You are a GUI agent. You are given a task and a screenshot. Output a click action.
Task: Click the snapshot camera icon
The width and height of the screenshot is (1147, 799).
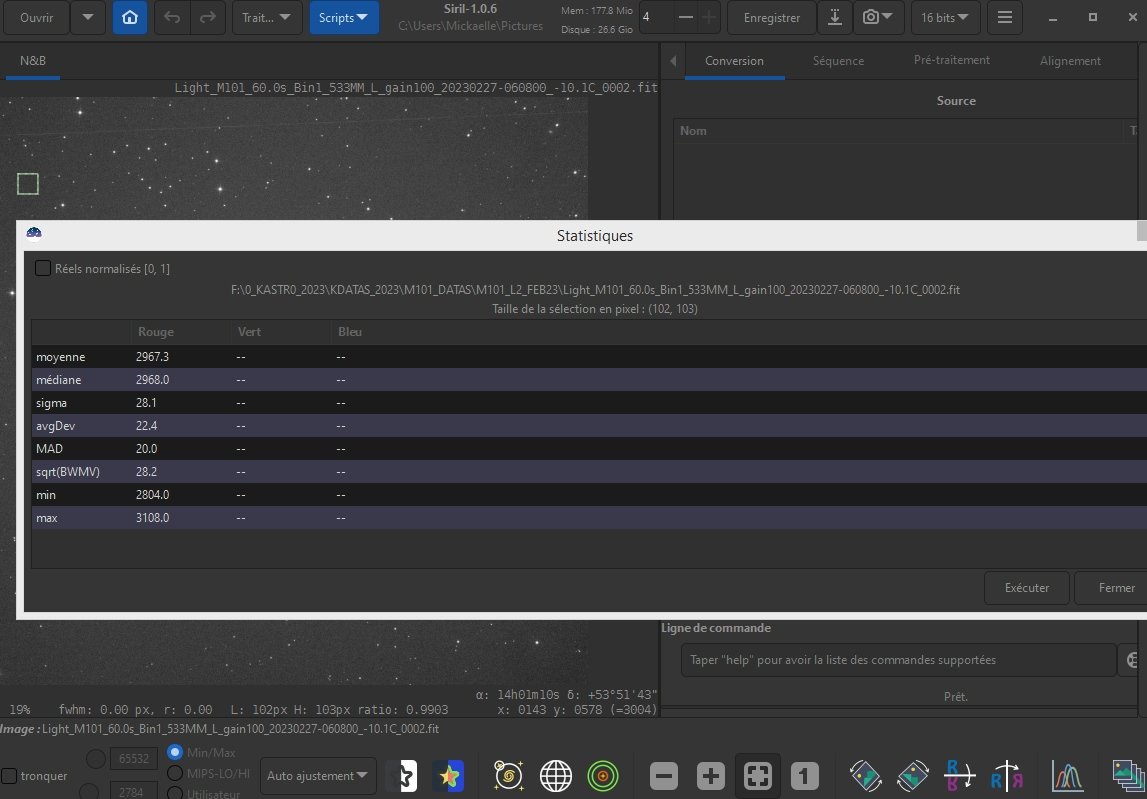pos(879,18)
